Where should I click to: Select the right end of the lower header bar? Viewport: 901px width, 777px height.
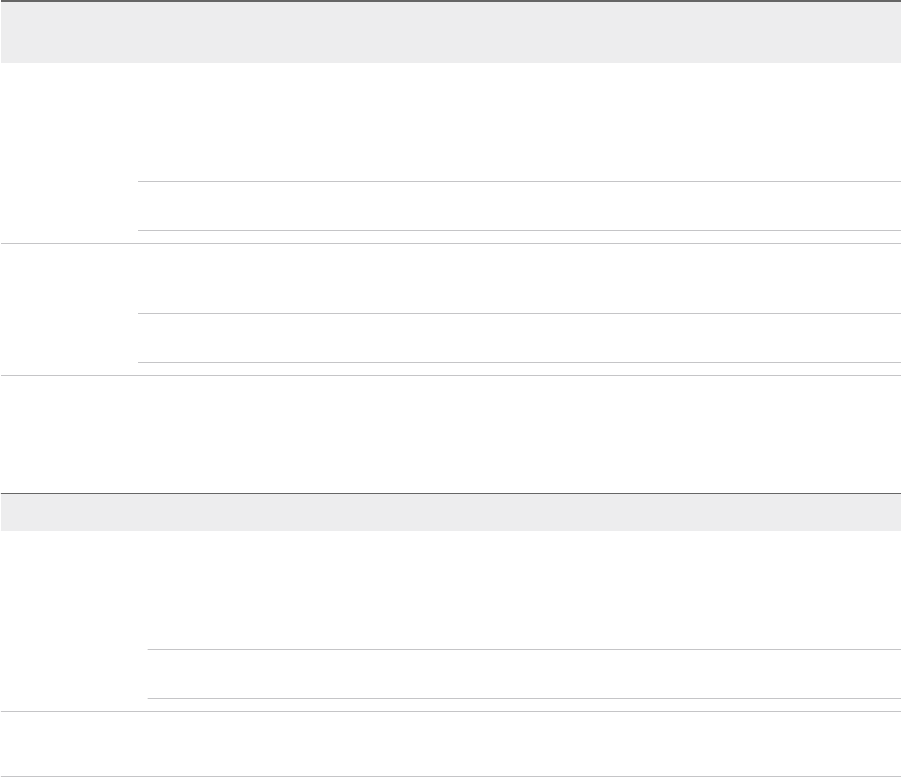(880, 512)
